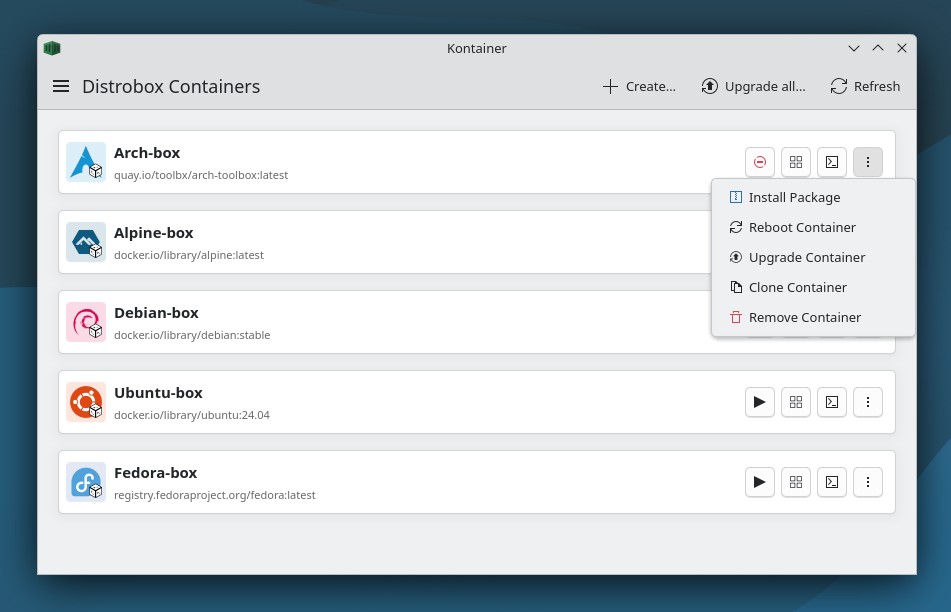Open terminal in Ubuntu-box container

click(832, 402)
